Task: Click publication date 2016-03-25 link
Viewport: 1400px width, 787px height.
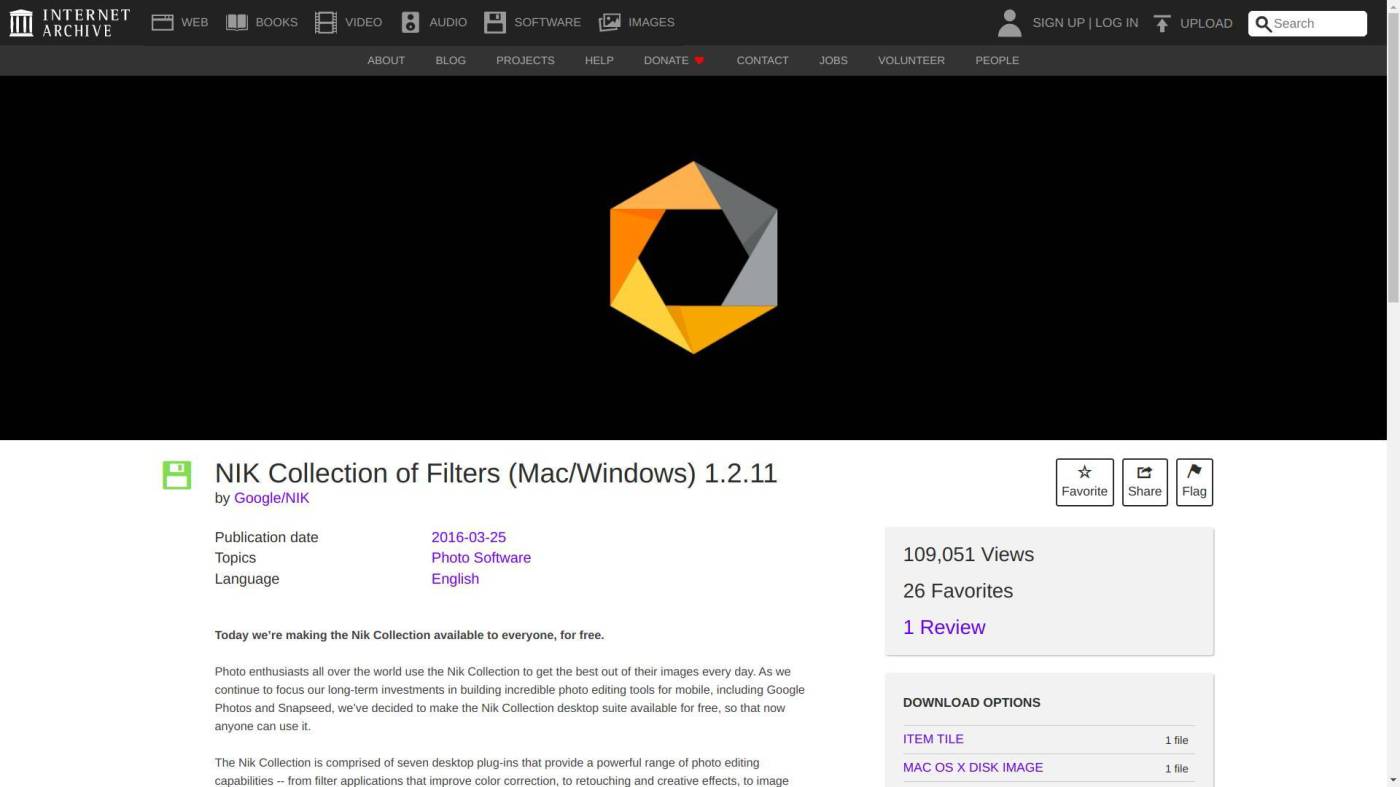Action: point(469,537)
